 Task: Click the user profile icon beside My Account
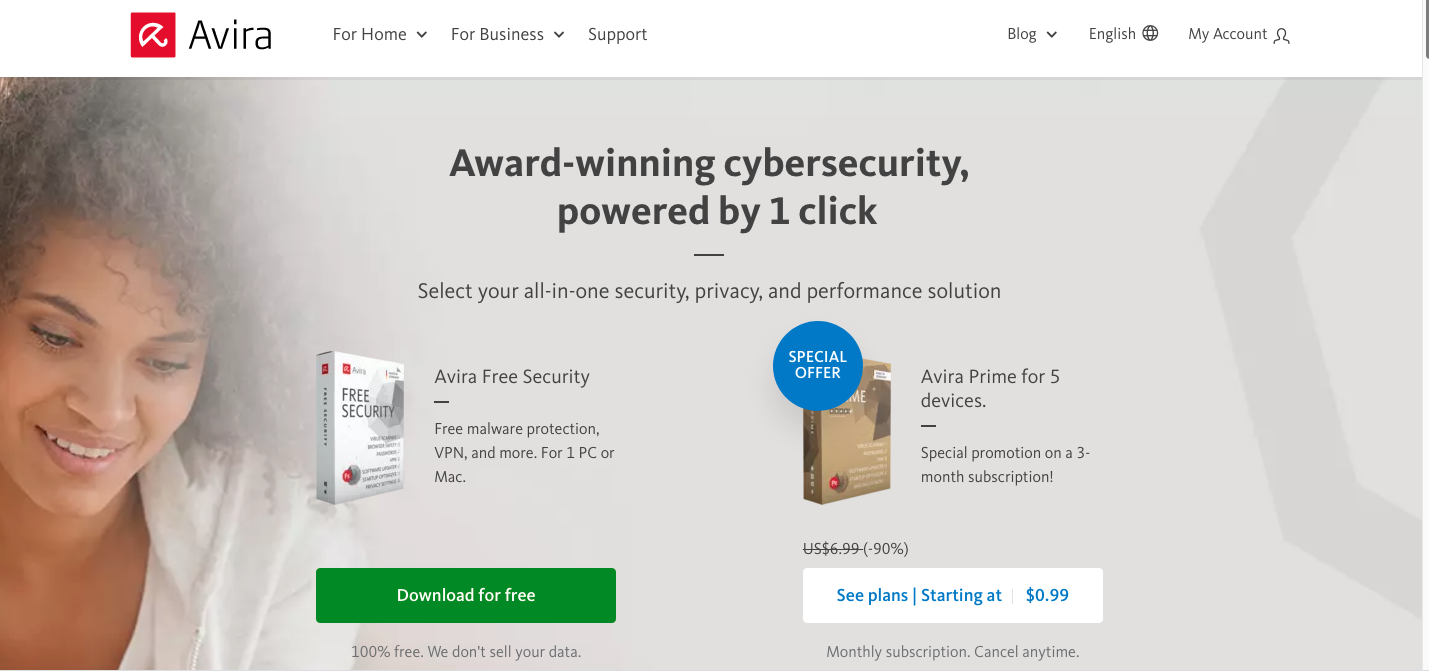(1282, 35)
